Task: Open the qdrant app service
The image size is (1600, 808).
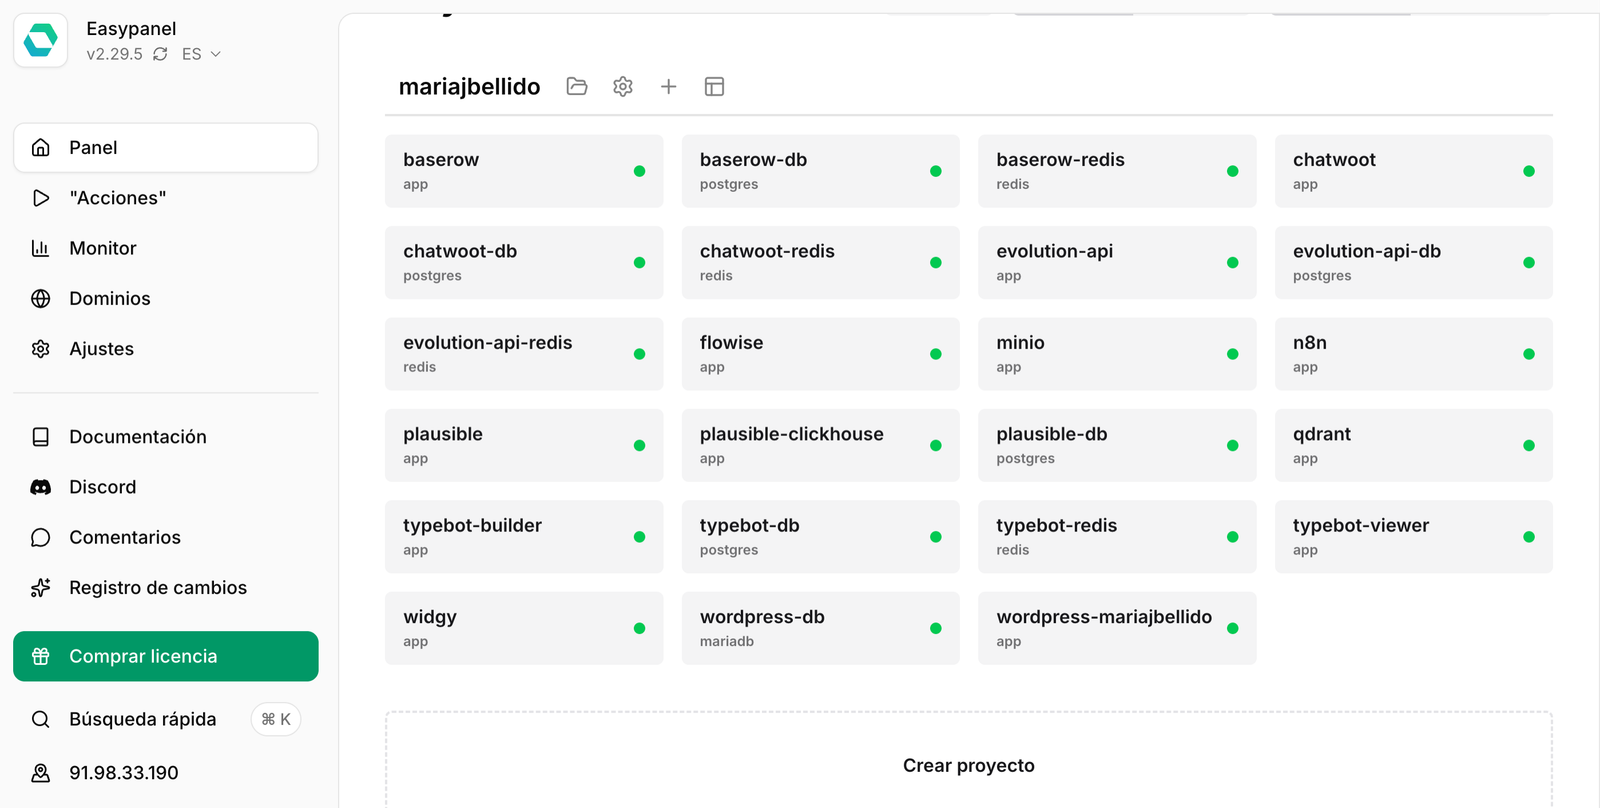Action: pos(1414,446)
